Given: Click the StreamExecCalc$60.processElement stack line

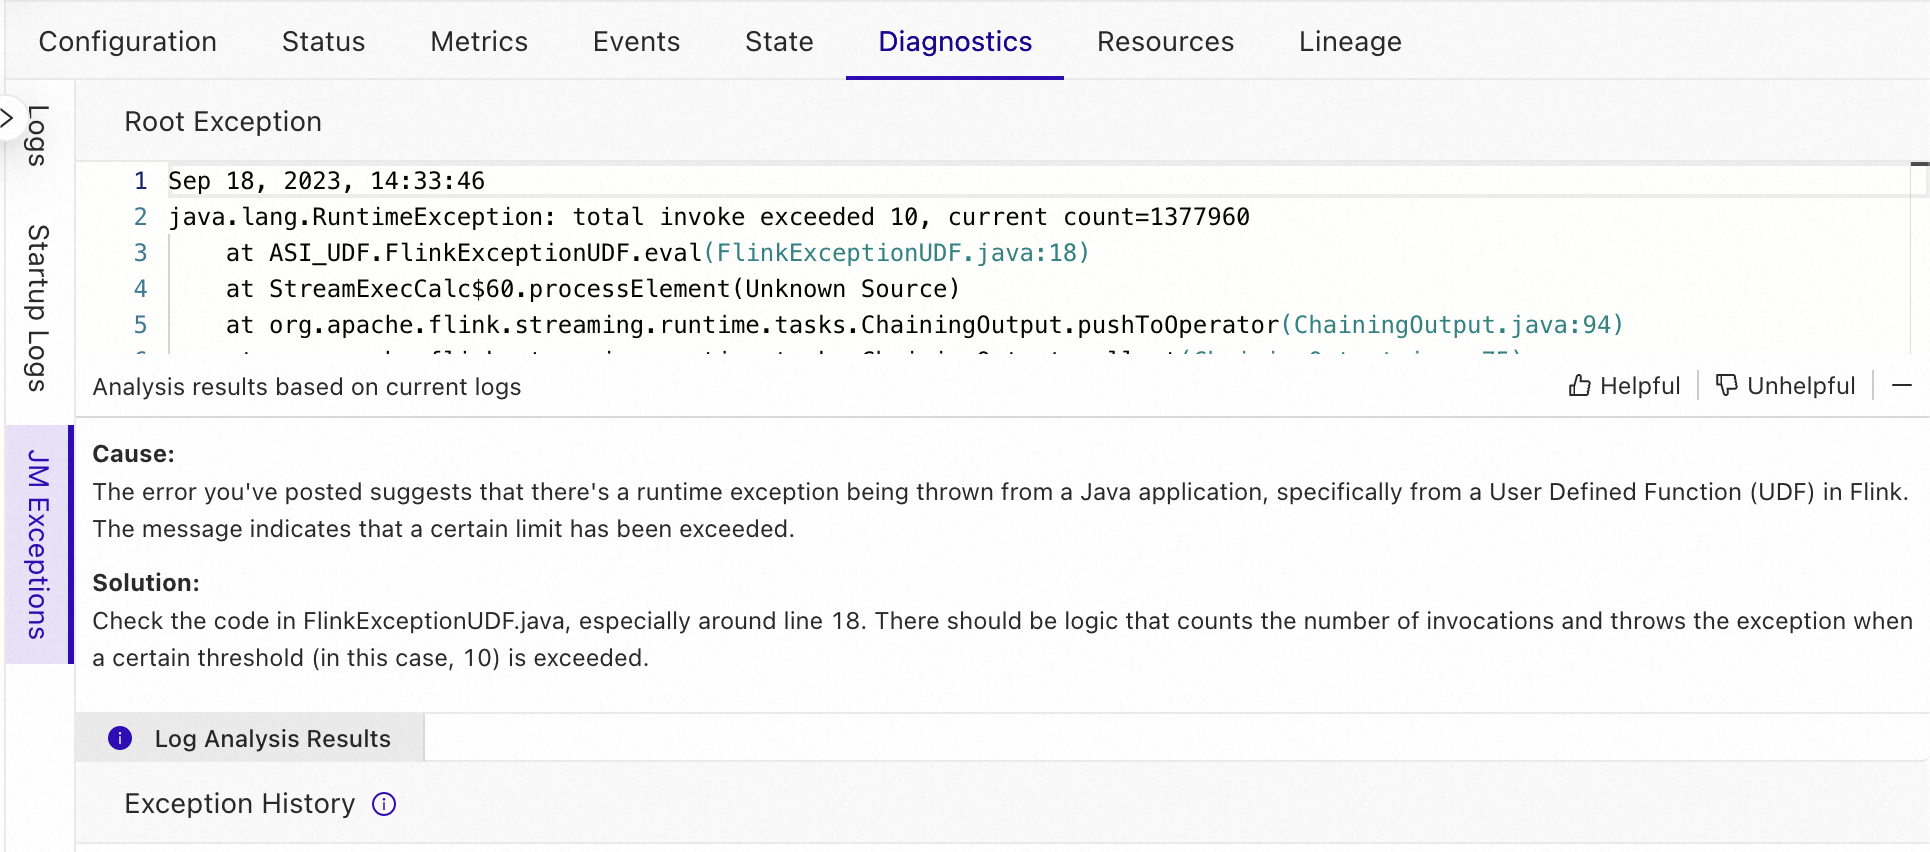Looking at the screenshot, I should [593, 289].
